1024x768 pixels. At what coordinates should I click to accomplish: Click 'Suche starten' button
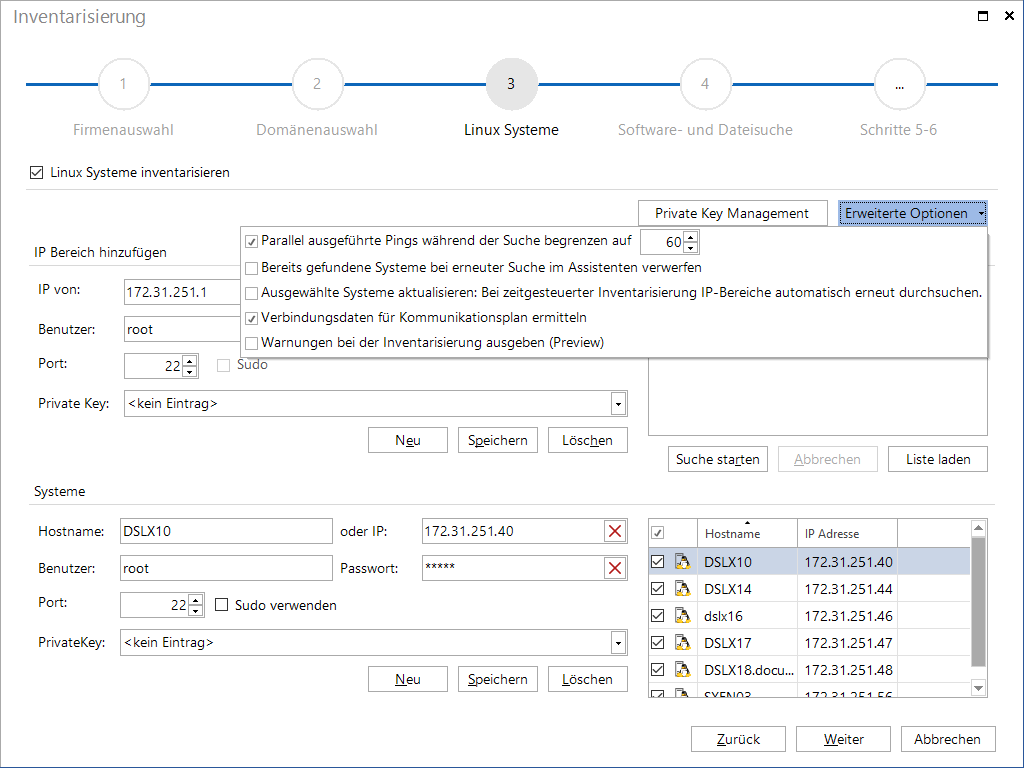tap(718, 459)
